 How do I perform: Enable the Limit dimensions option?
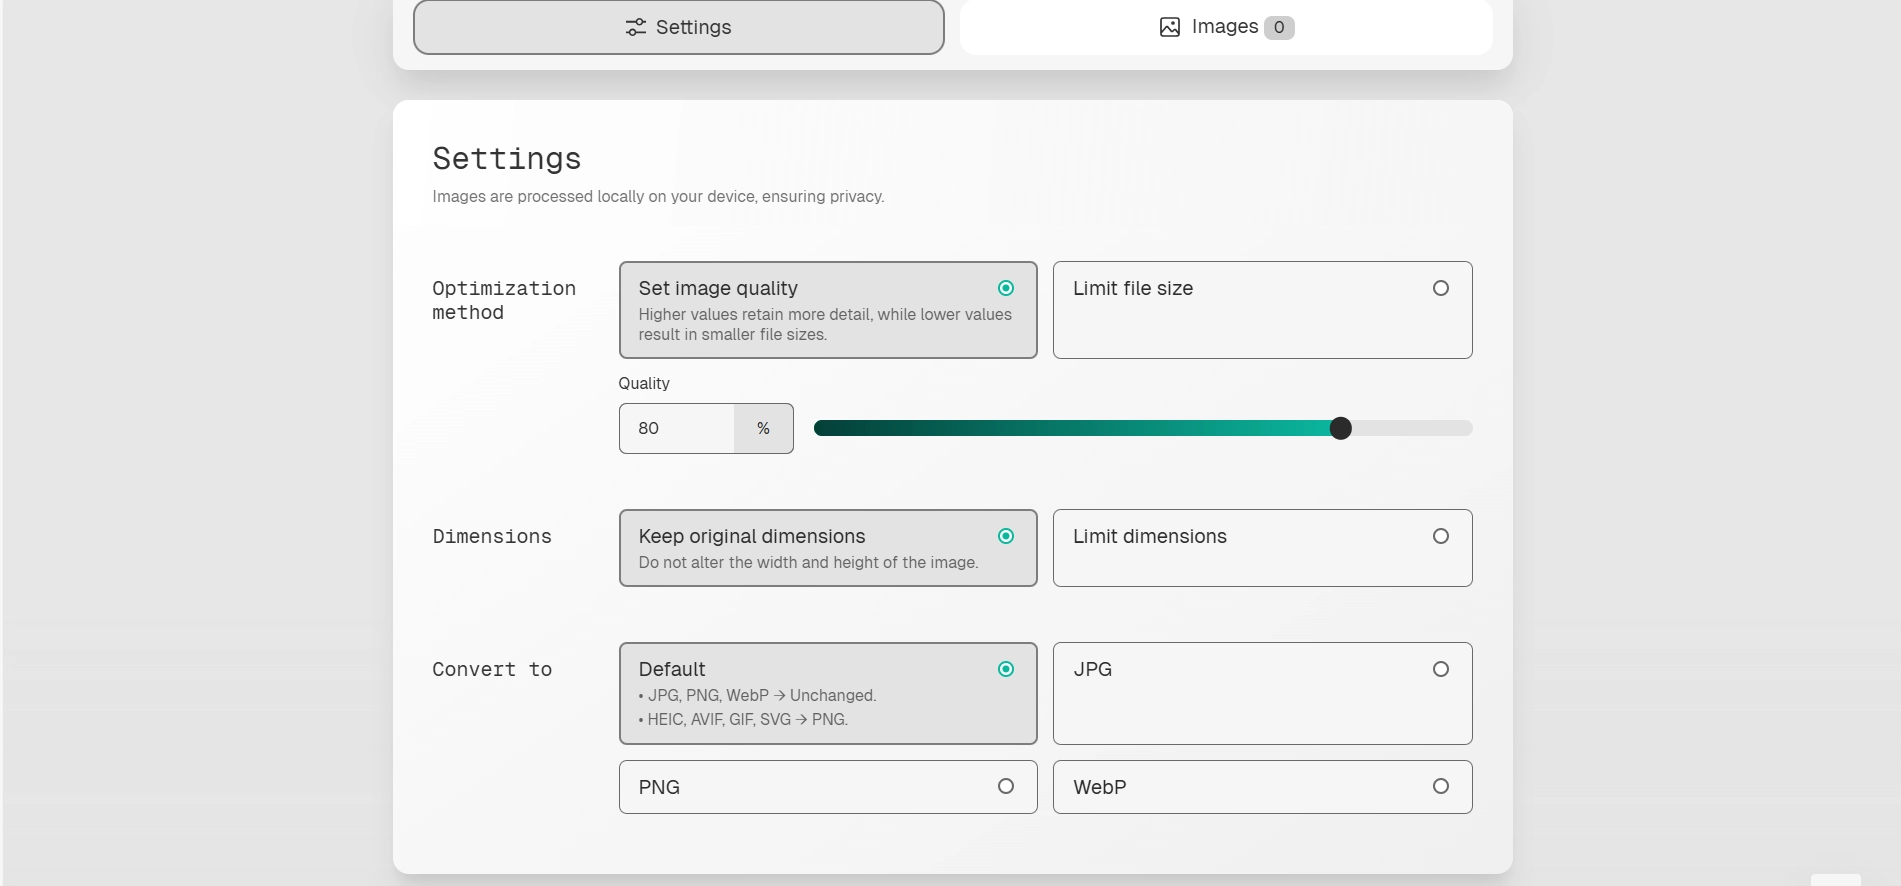(1261, 548)
